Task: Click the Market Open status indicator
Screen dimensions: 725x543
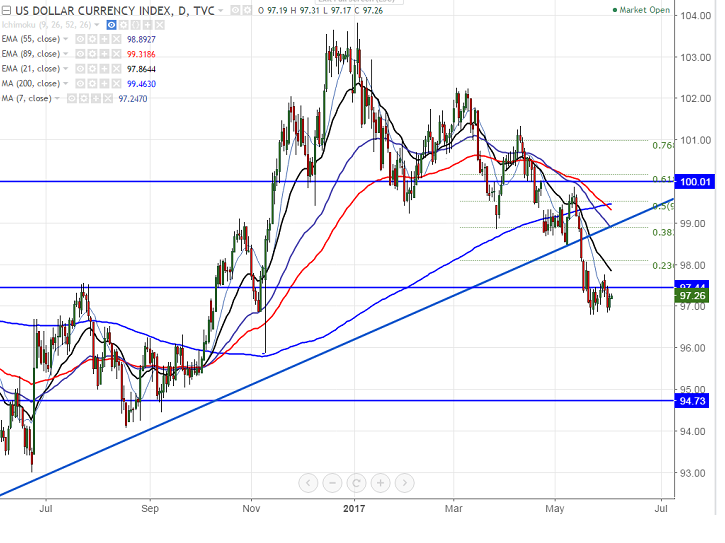Action: coord(641,10)
